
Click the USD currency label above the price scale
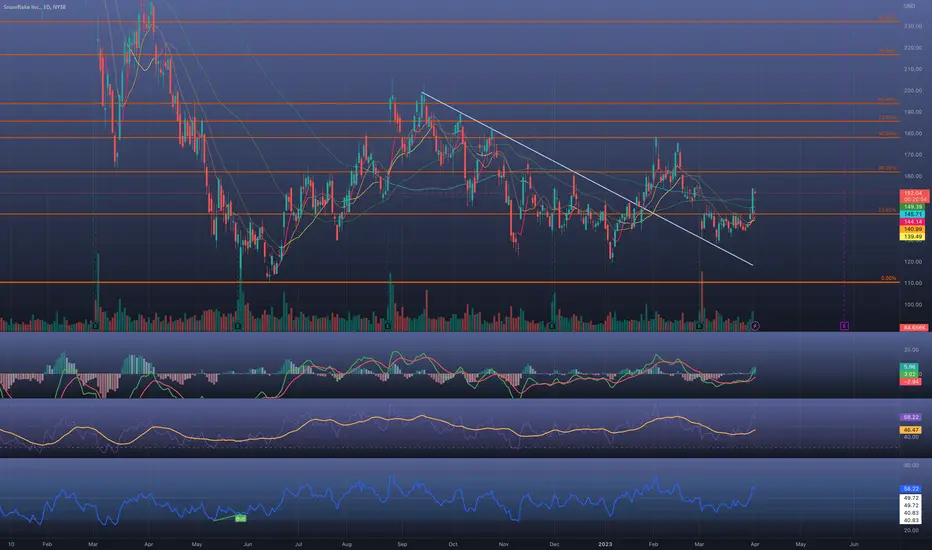909,6
